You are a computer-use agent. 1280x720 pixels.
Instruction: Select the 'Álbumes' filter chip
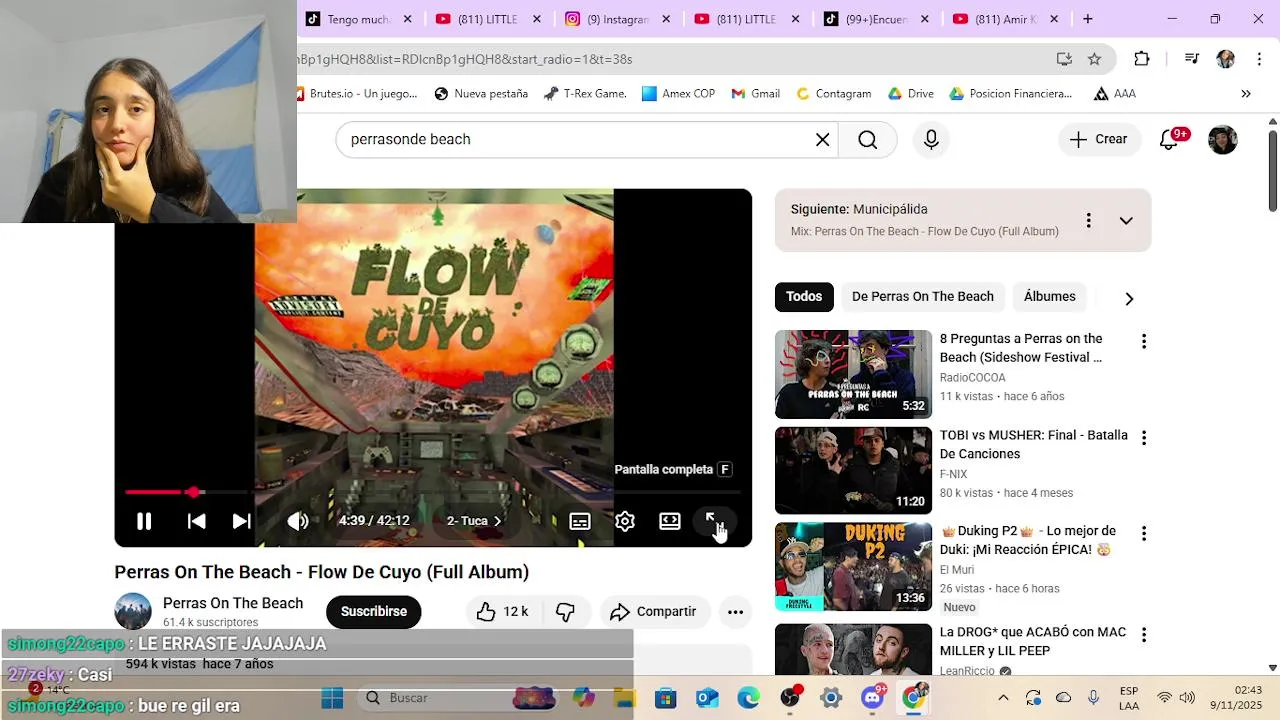[x=1050, y=297]
